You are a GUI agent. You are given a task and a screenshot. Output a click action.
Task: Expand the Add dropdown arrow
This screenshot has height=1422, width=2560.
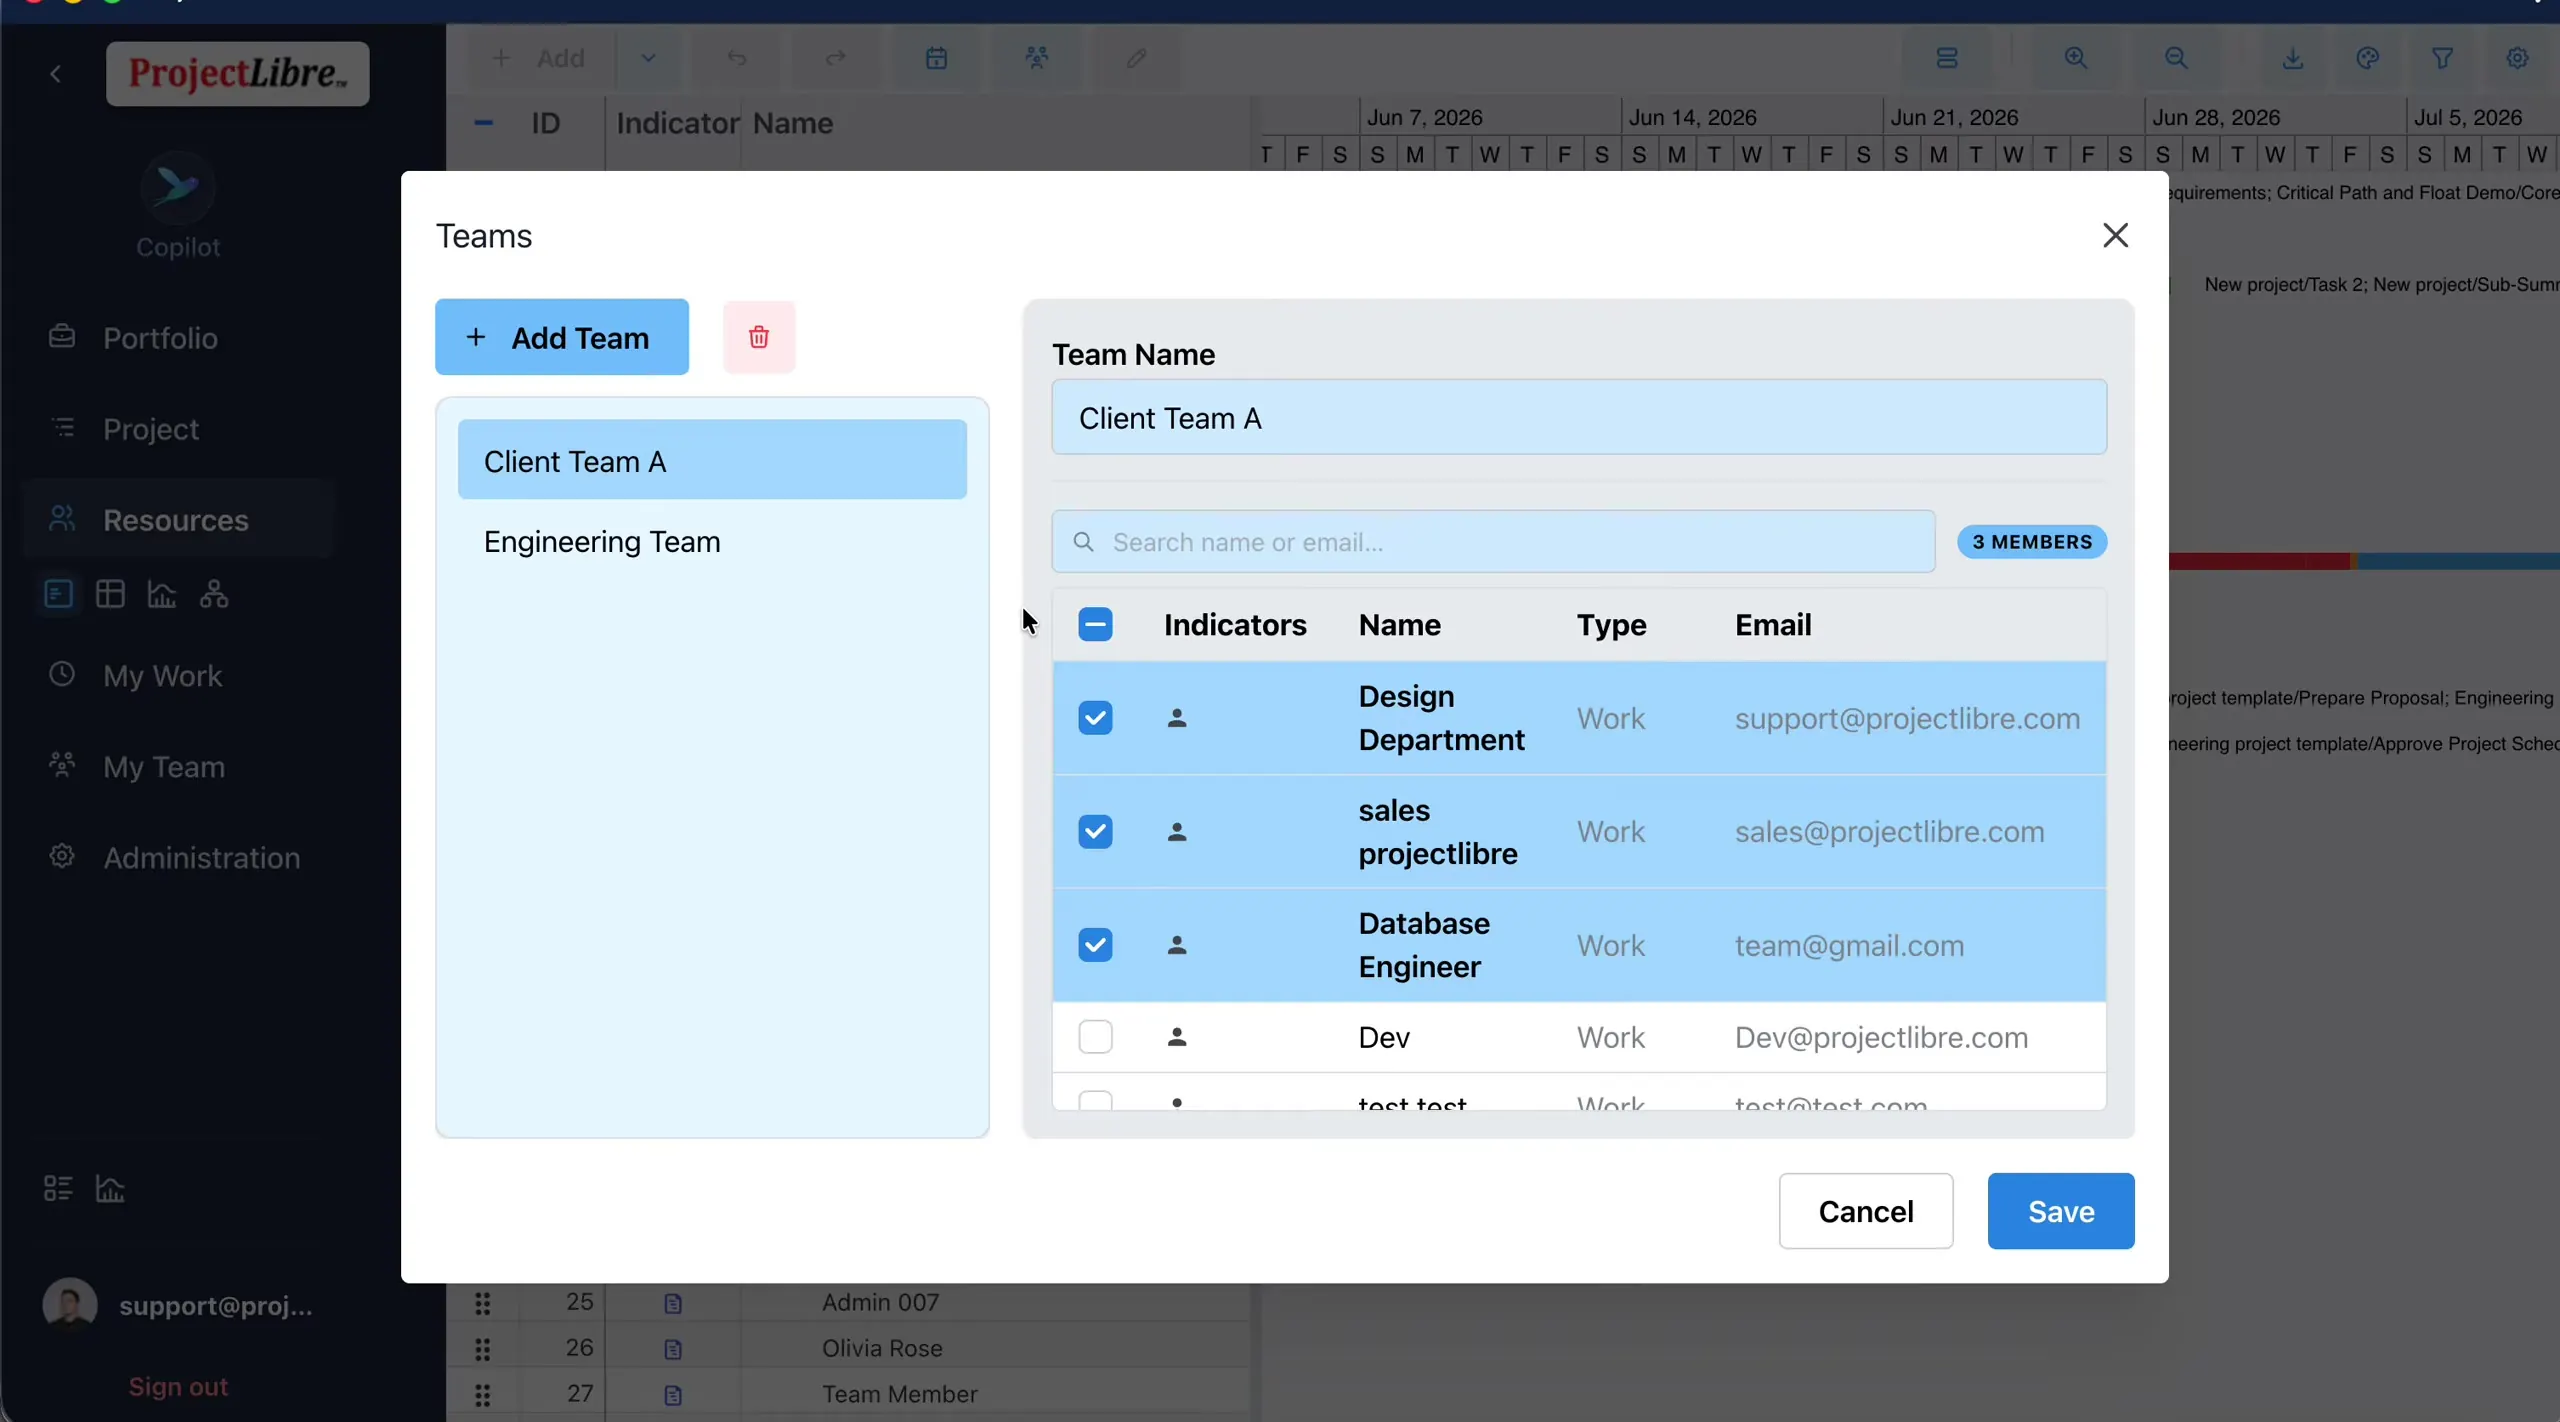coord(648,58)
